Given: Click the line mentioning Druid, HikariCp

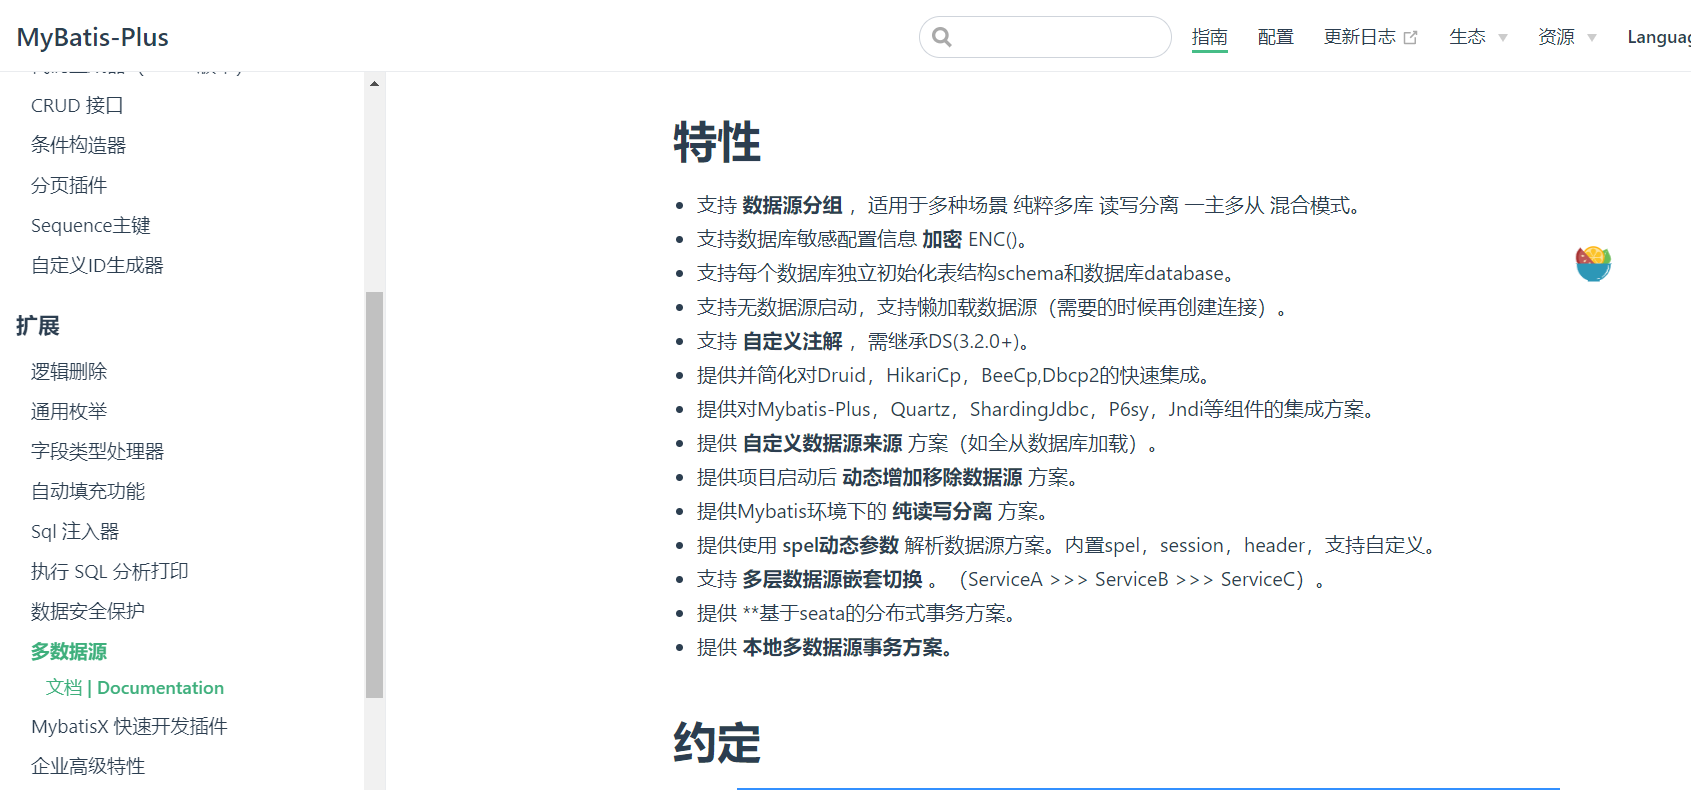Looking at the screenshot, I should [957, 375].
